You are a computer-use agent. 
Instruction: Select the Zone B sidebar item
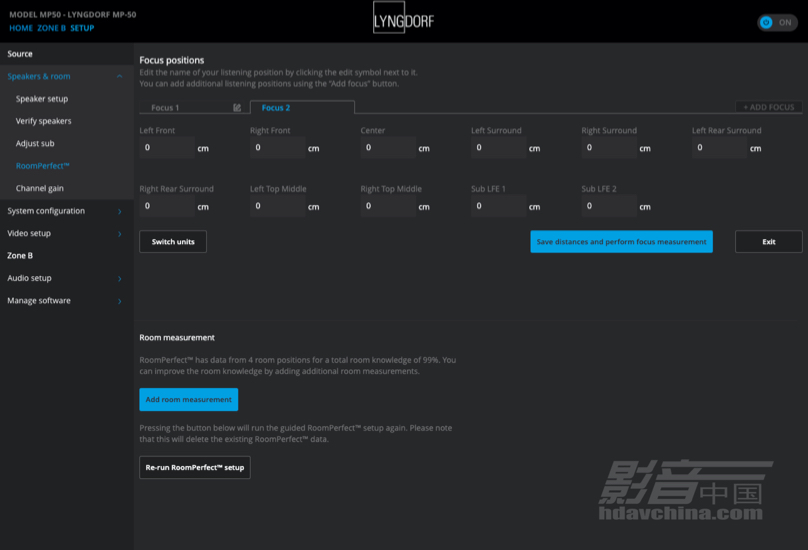pyautogui.click(x=20, y=256)
